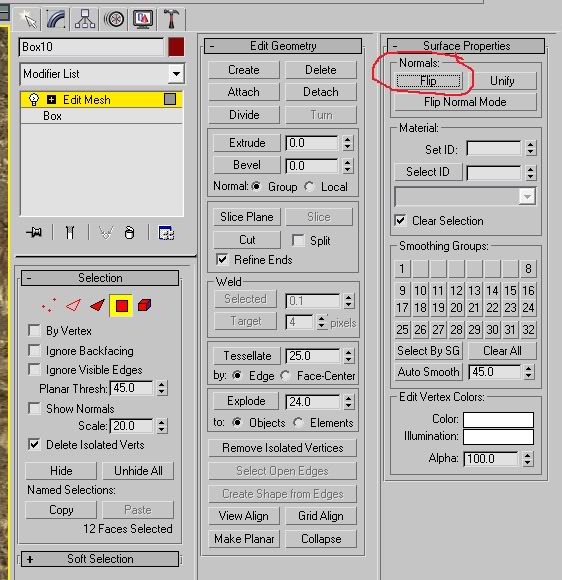Open the Motion panel wheel icon
Image resolution: width=562 pixels, height=580 pixels.
coord(114,19)
